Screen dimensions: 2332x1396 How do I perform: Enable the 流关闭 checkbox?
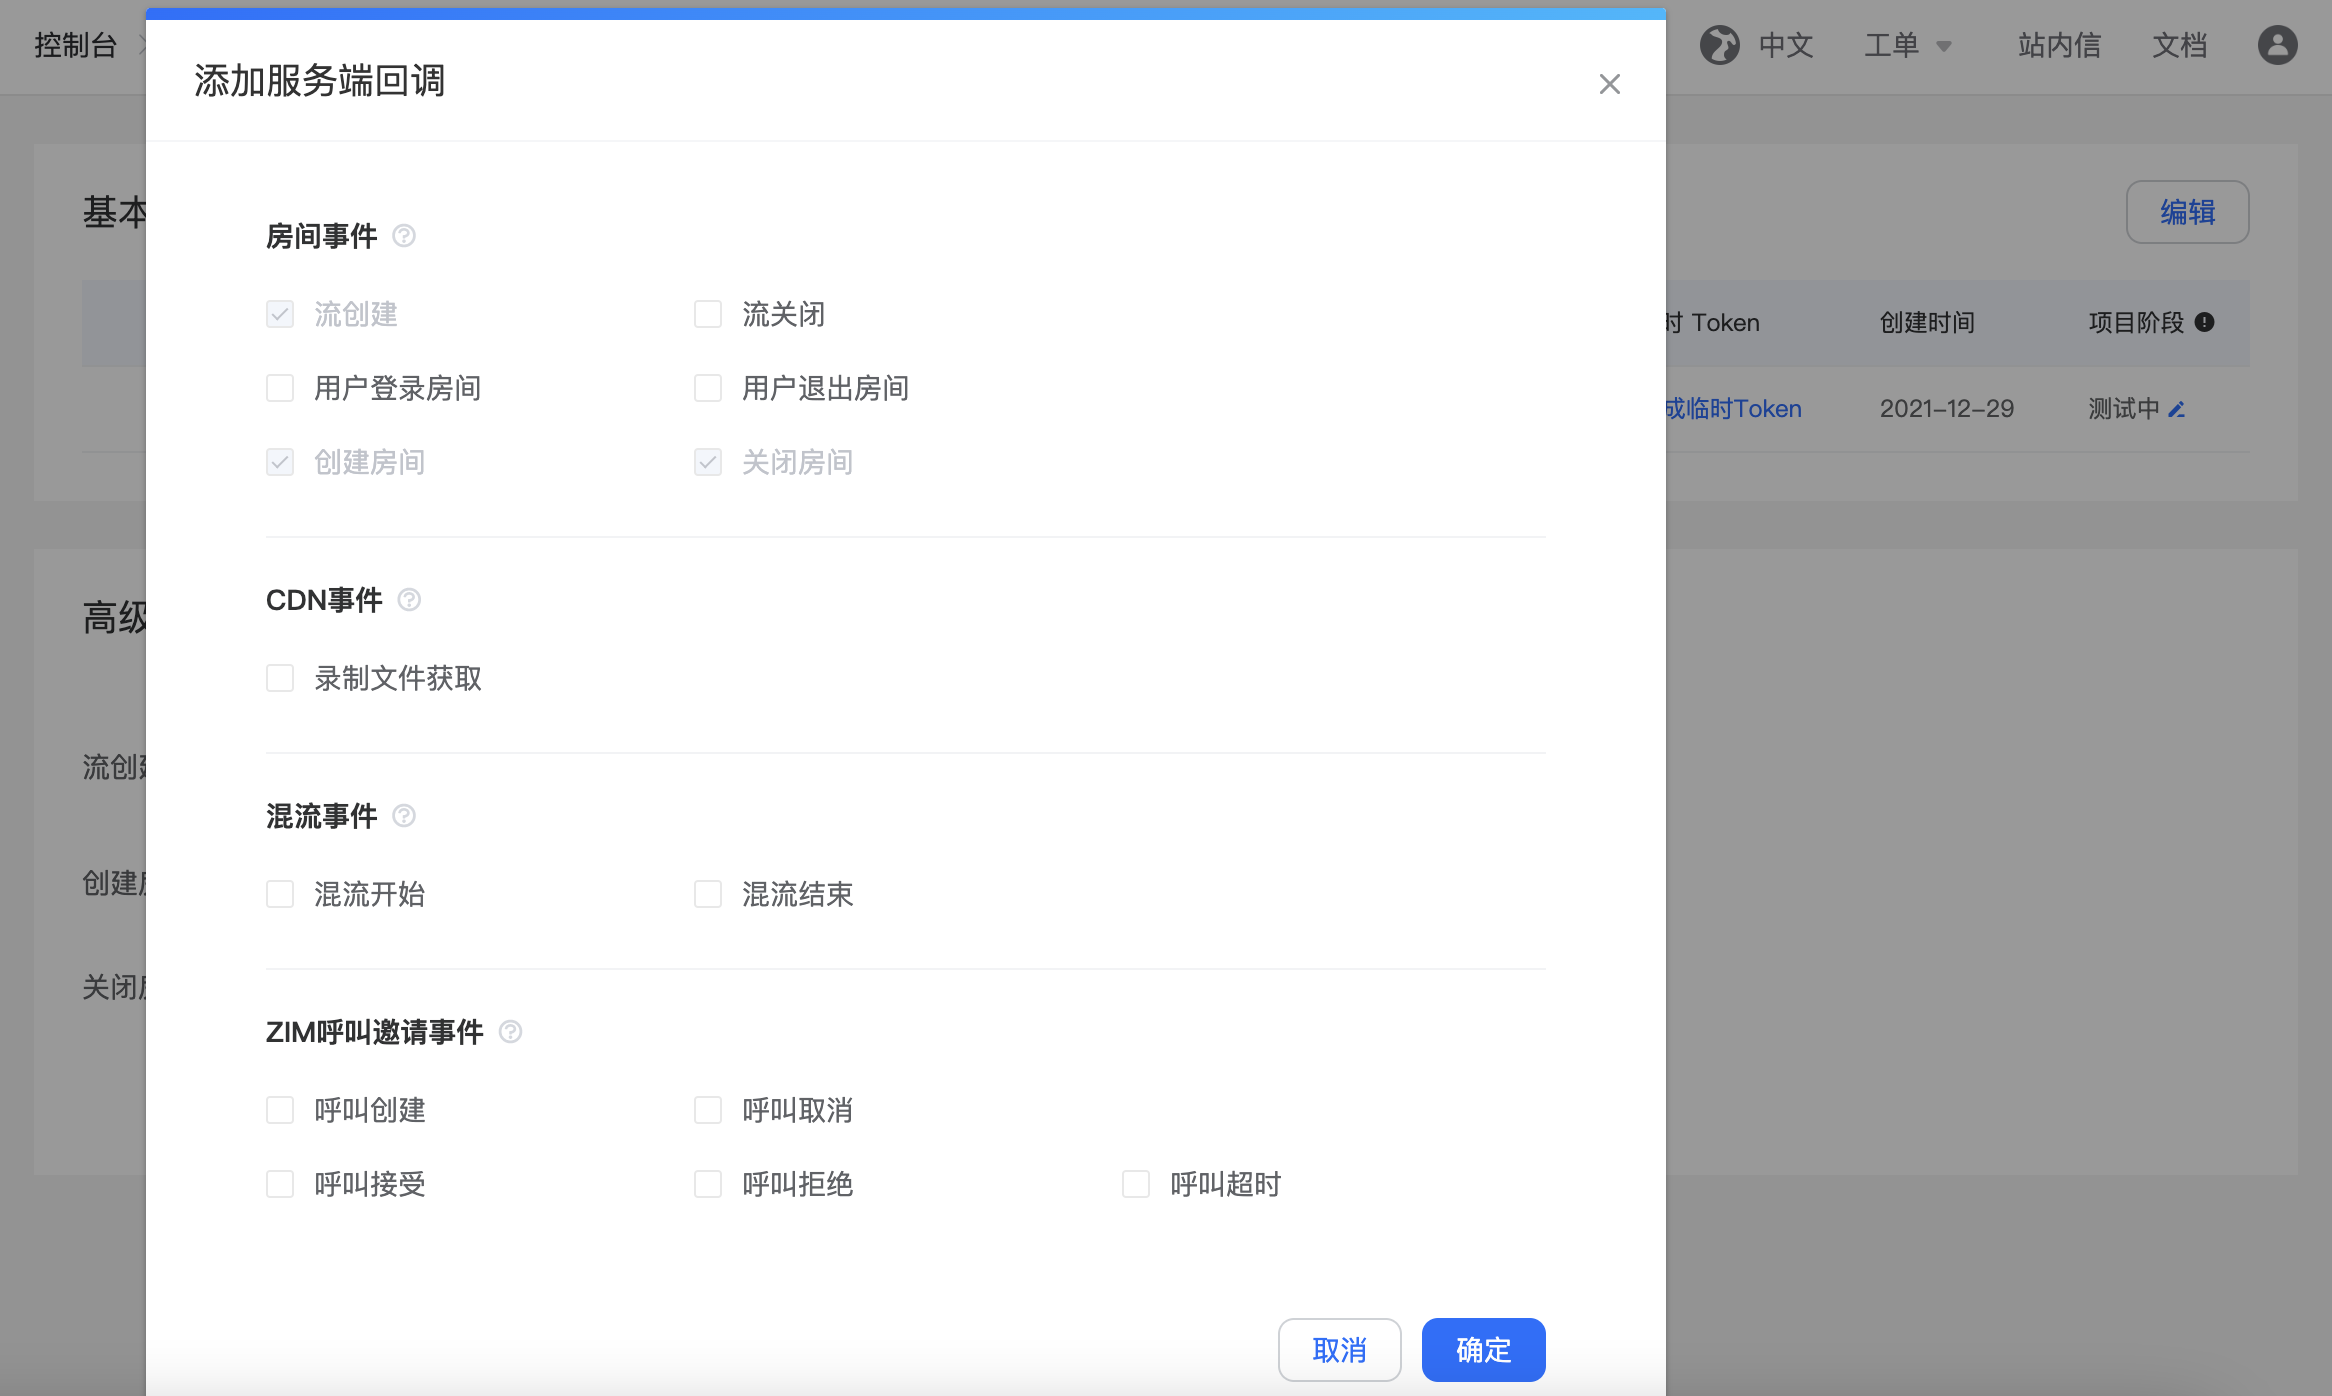708,314
